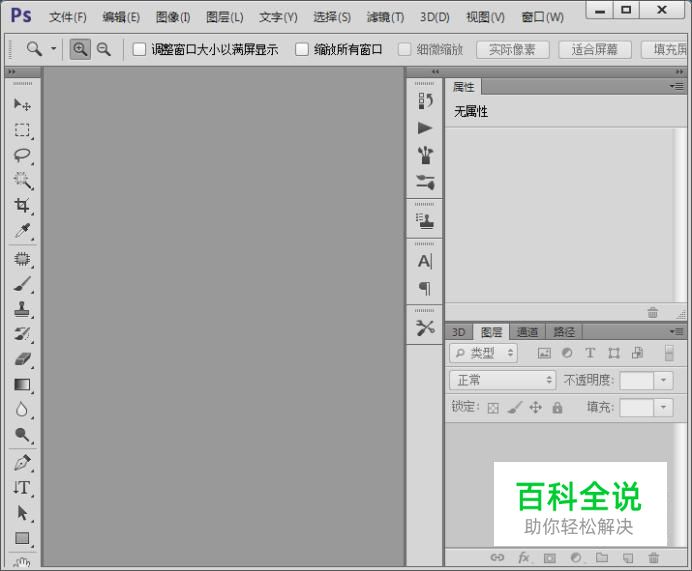Image resolution: width=692 pixels, height=571 pixels.
Task: Select the Rectangular Marquee tool
Action: tap(22, 130)
